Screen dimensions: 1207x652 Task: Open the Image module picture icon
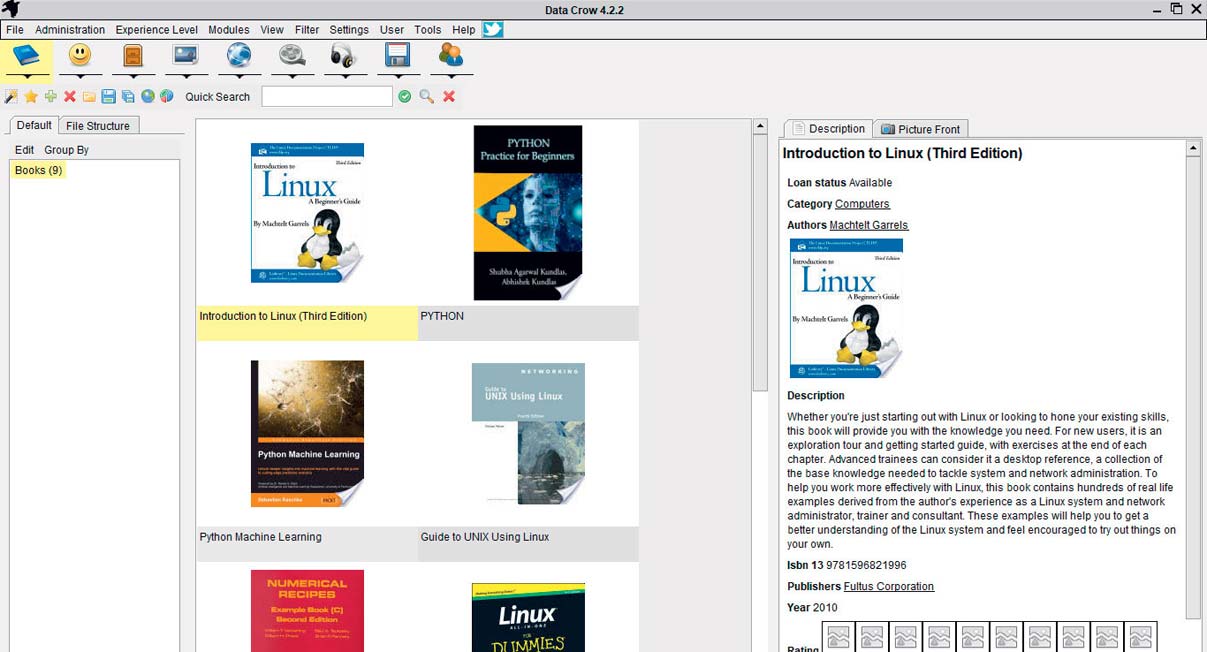click(x=186, y=55)
